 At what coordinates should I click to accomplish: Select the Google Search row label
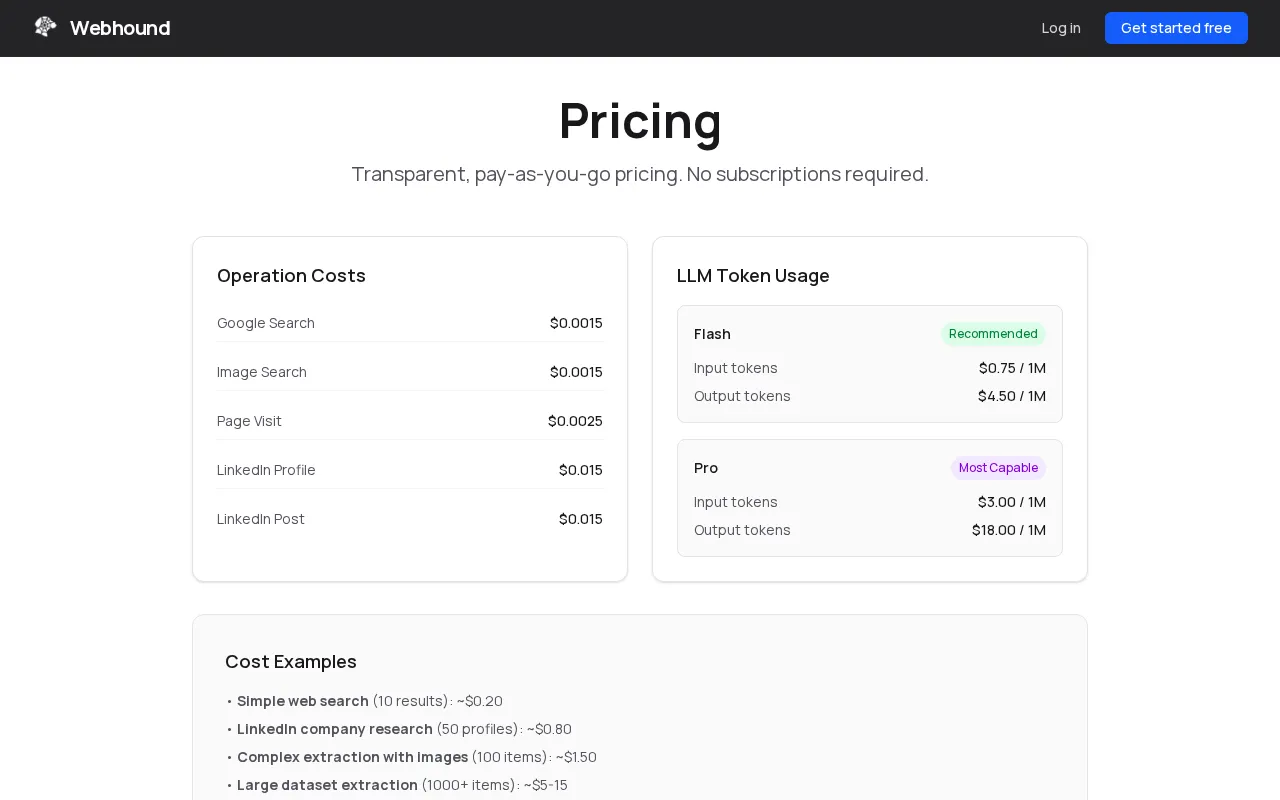tap(266, 323)
